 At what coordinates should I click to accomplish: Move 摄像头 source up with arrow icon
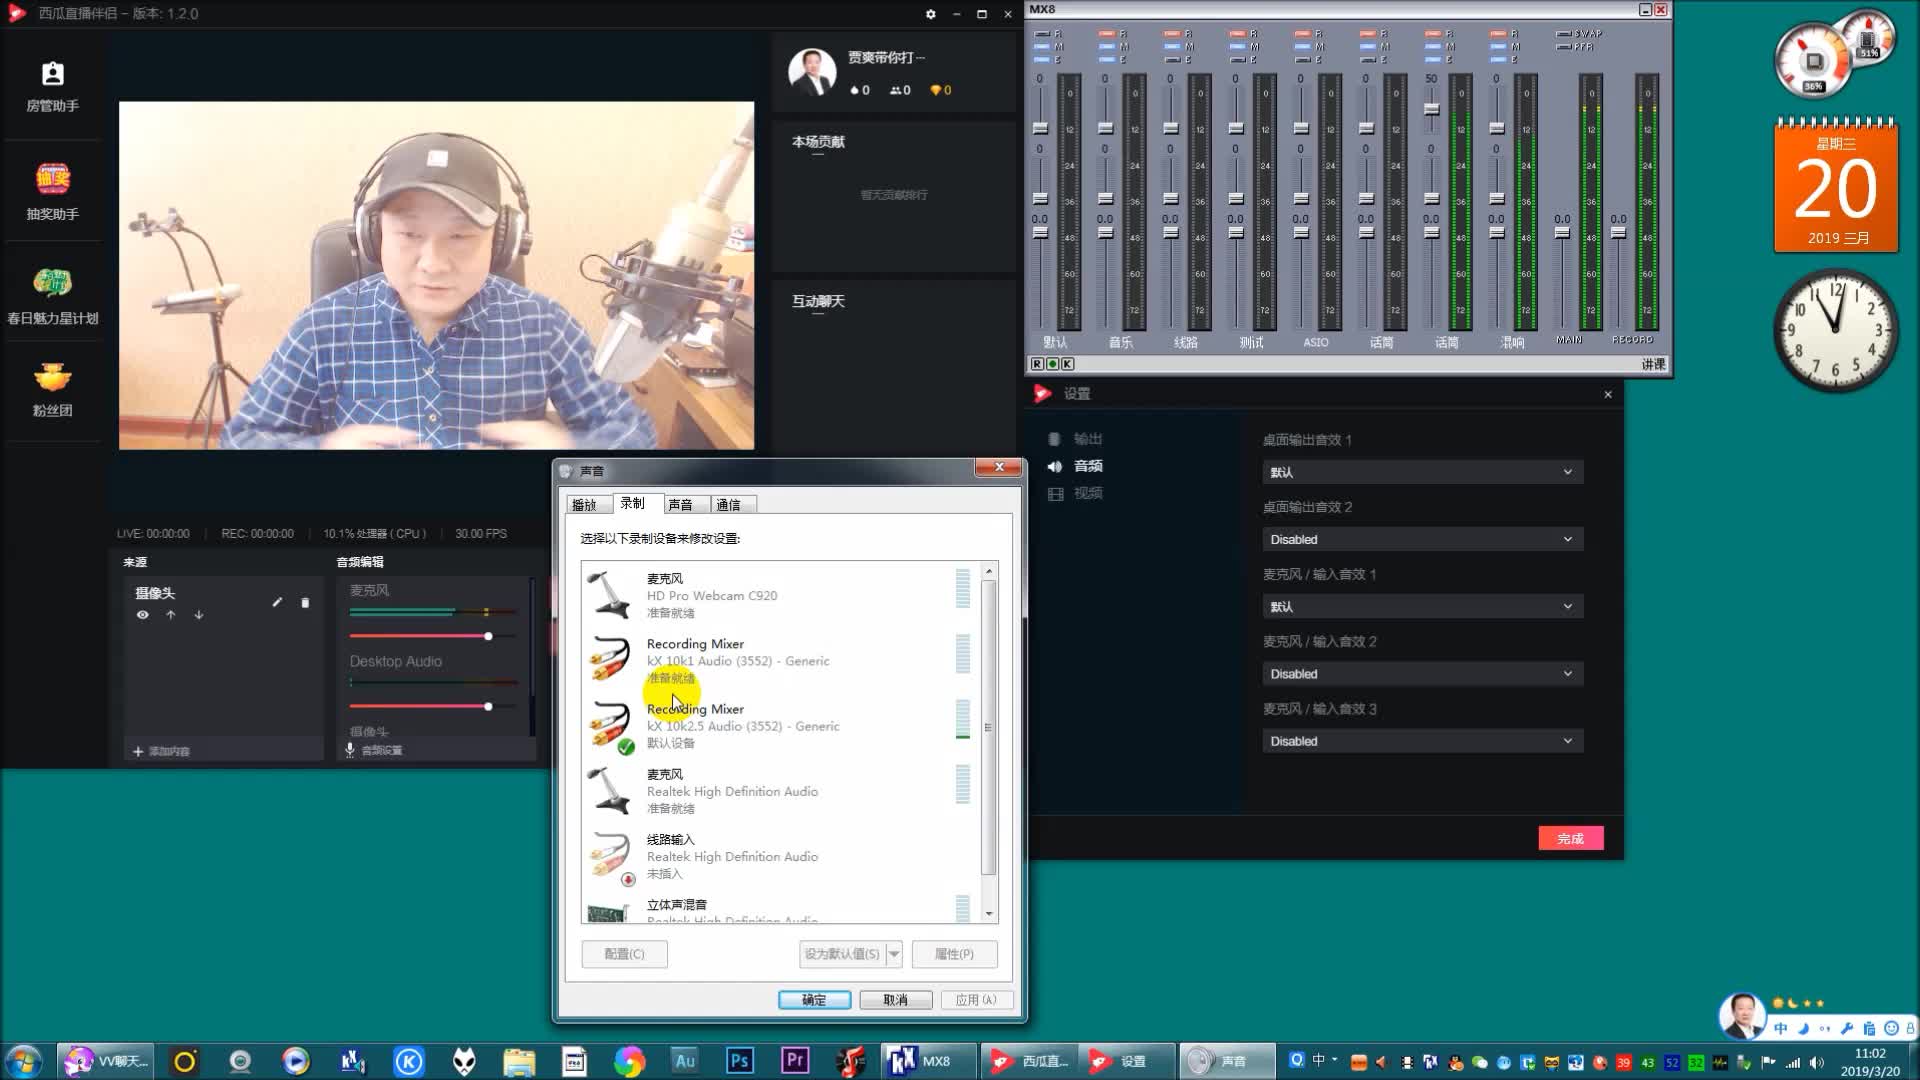click(x=171, y=615)
